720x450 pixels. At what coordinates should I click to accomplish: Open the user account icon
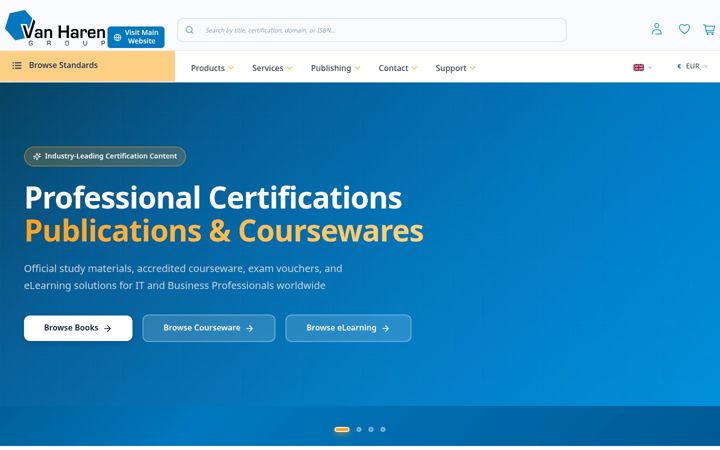tap(657, 29)
